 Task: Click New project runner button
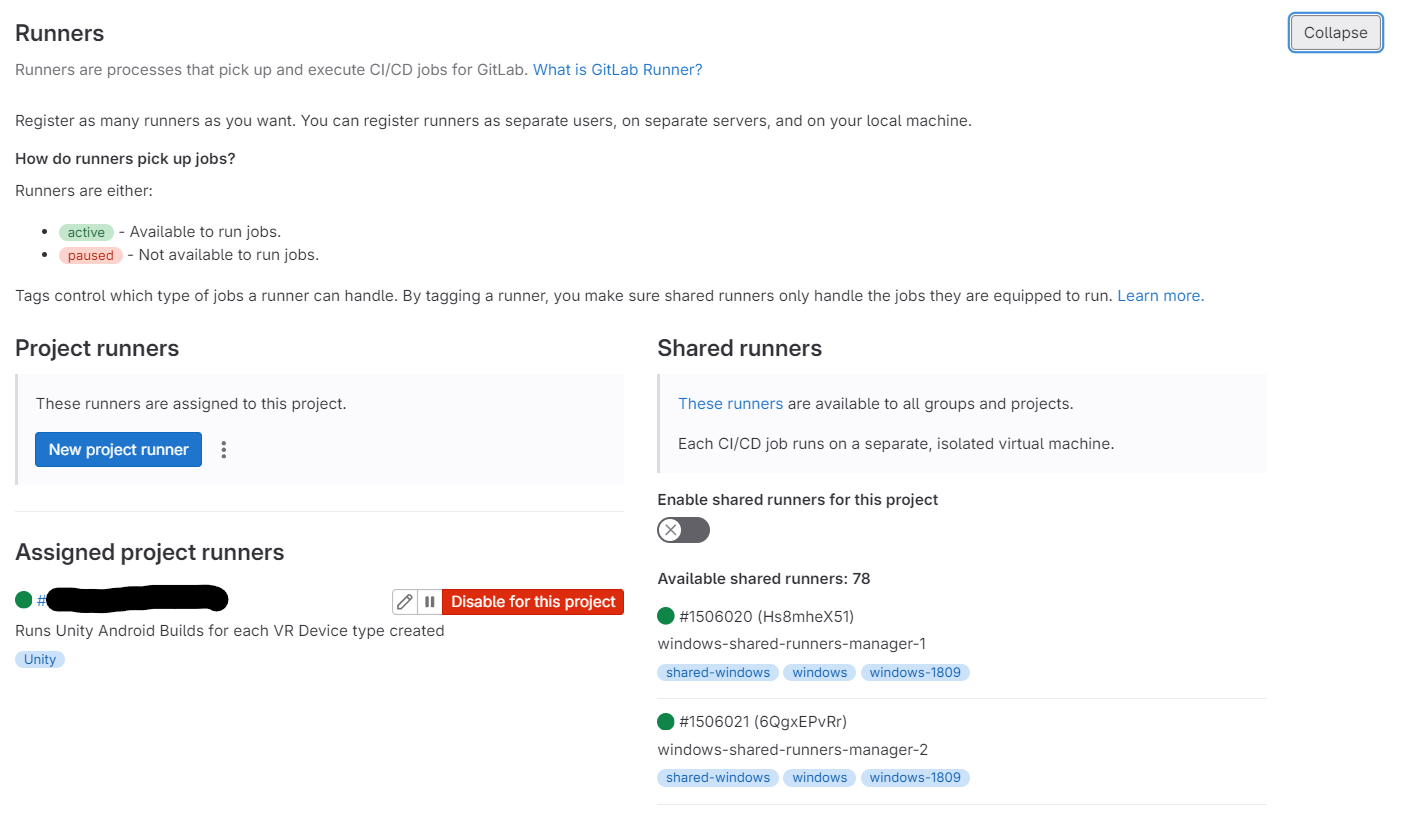click(x=118, y=450)
